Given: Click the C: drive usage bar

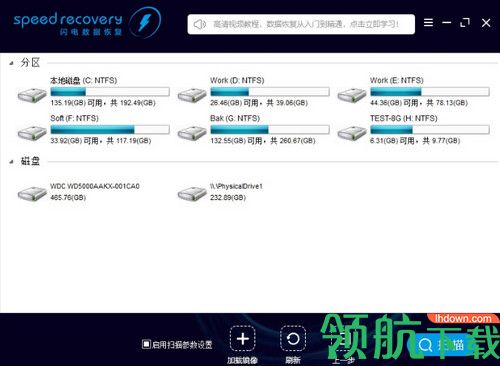Looking at the screenshot, I should tap(110, 91).
